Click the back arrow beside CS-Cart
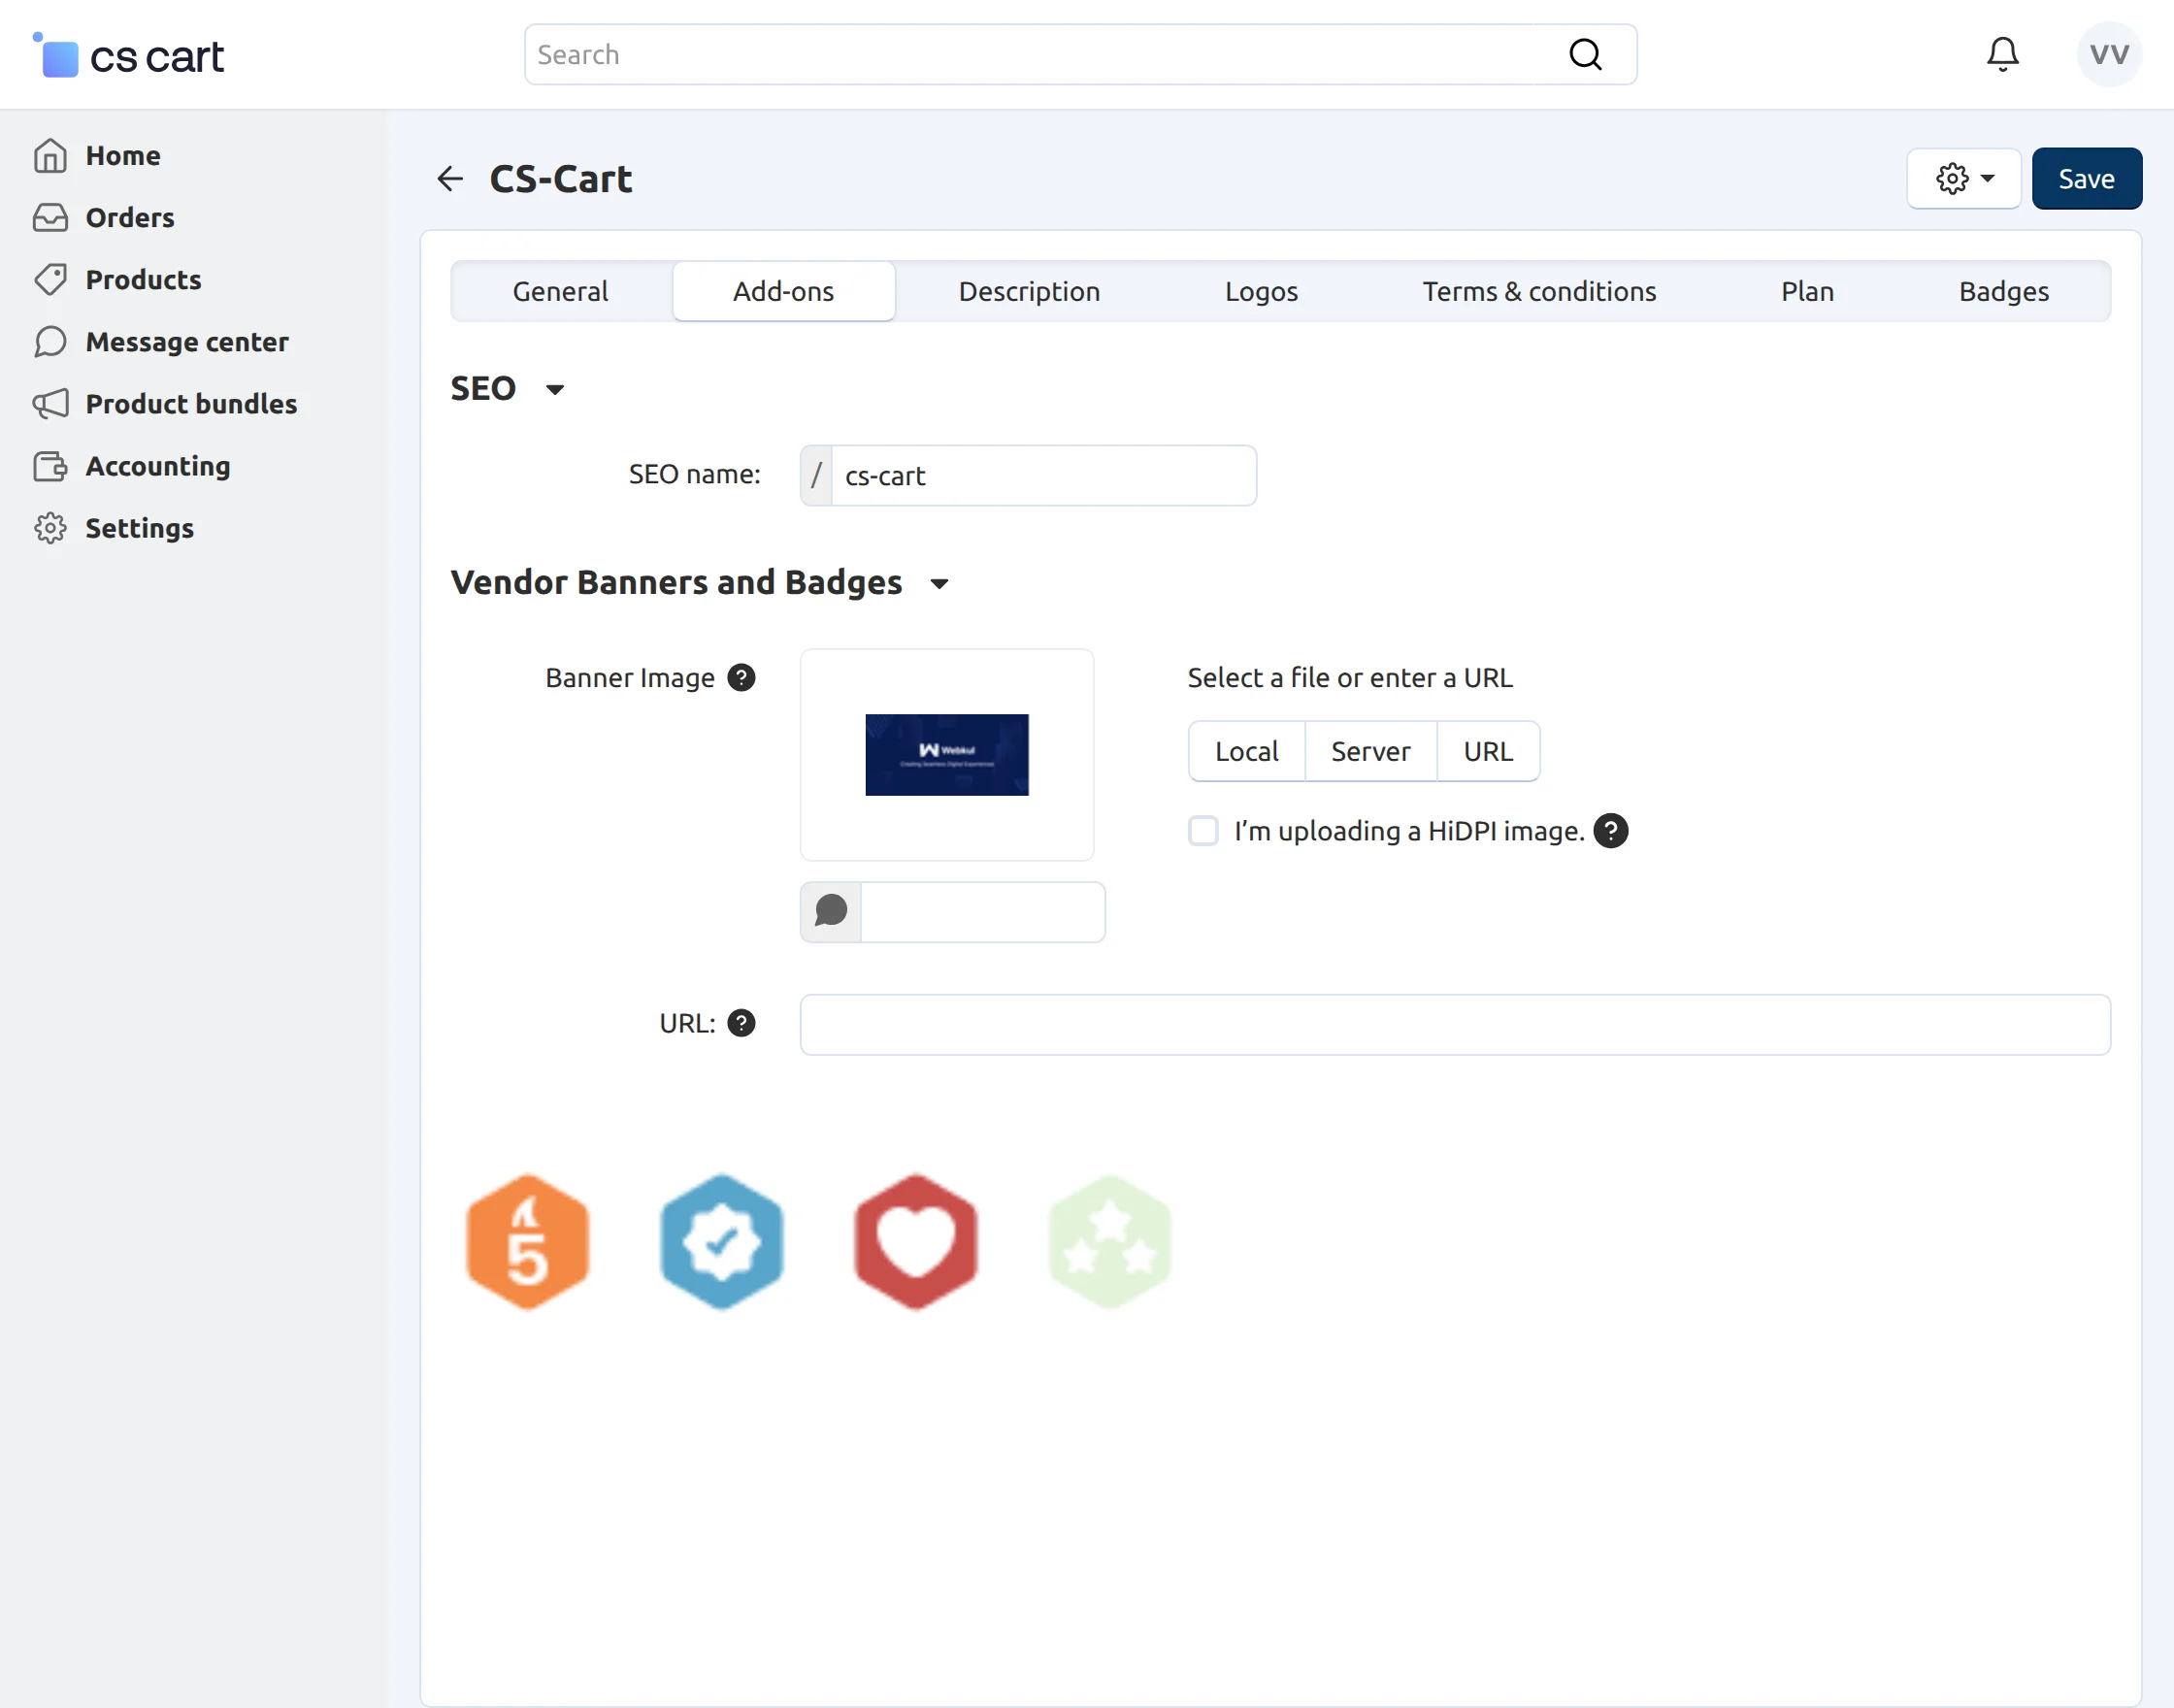Image resolution: width=2174 pixels, height=1708 pixels. [450, 179]
